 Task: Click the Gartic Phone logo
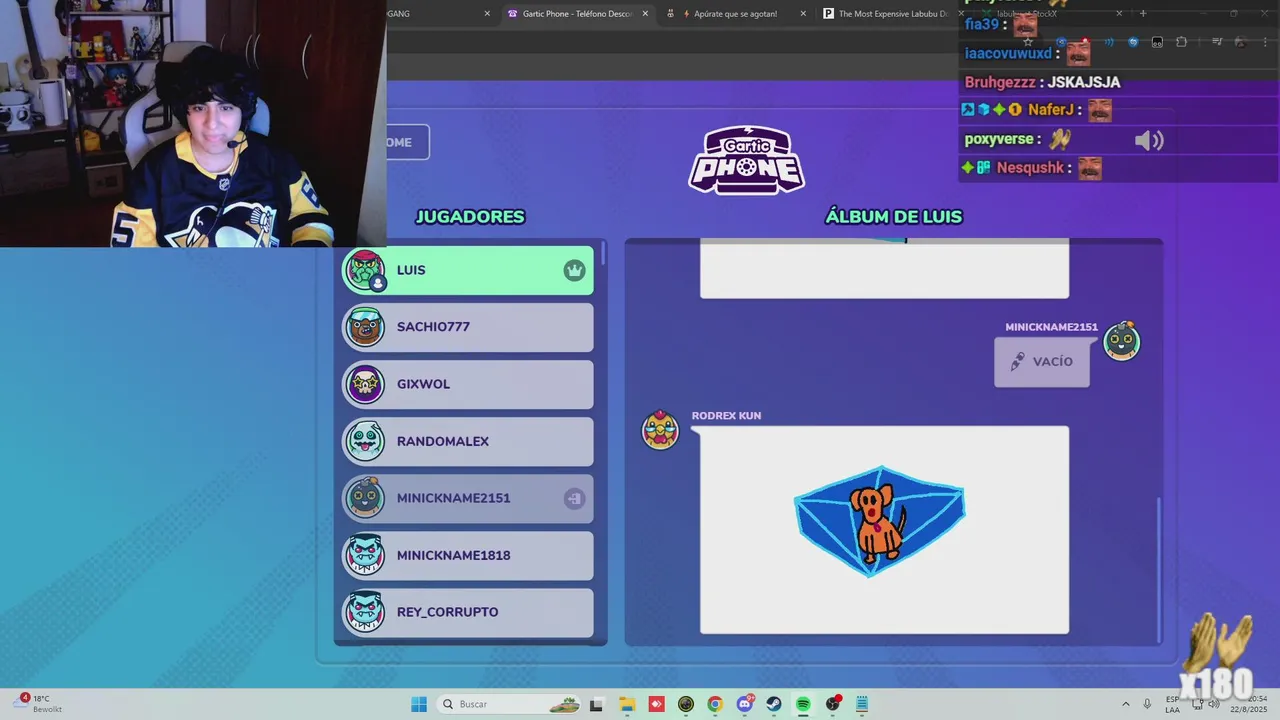(x=746, y=160)
